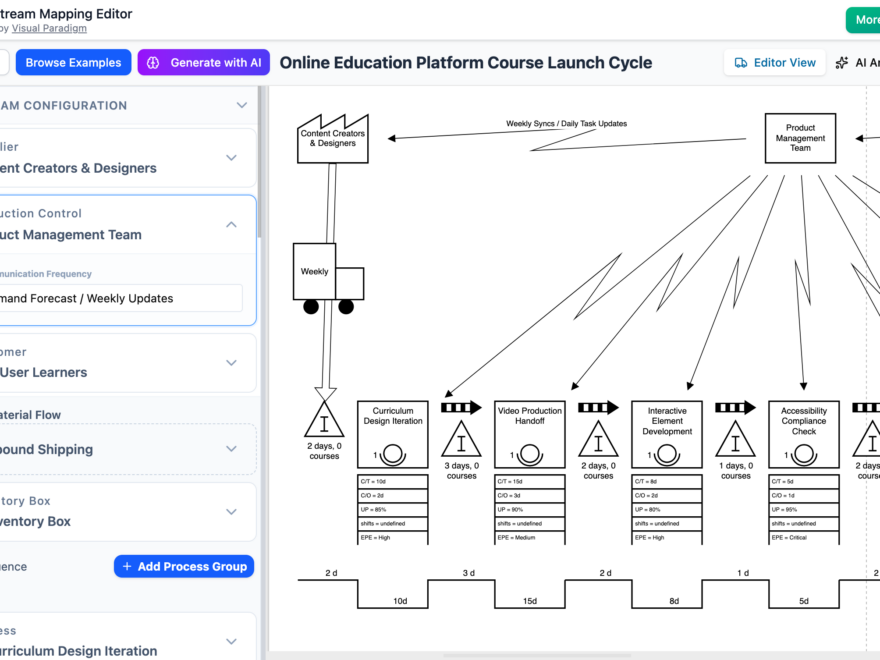Click the inventory triangle showing 2 days, 0 courses
The height and width of the screenshot is (660, 880).
[323, 425]
